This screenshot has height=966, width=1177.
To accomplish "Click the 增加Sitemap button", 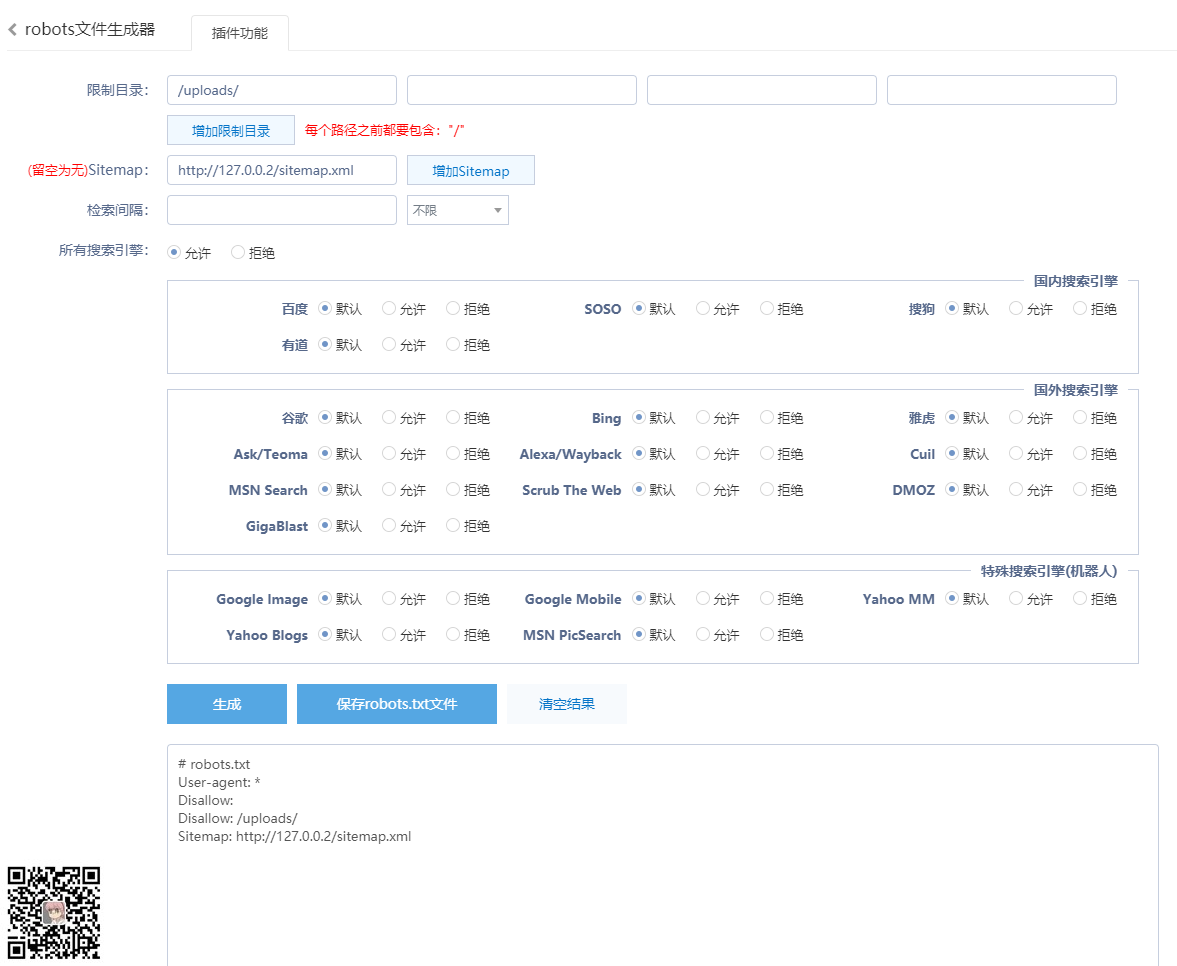I will tap(471, 170).
